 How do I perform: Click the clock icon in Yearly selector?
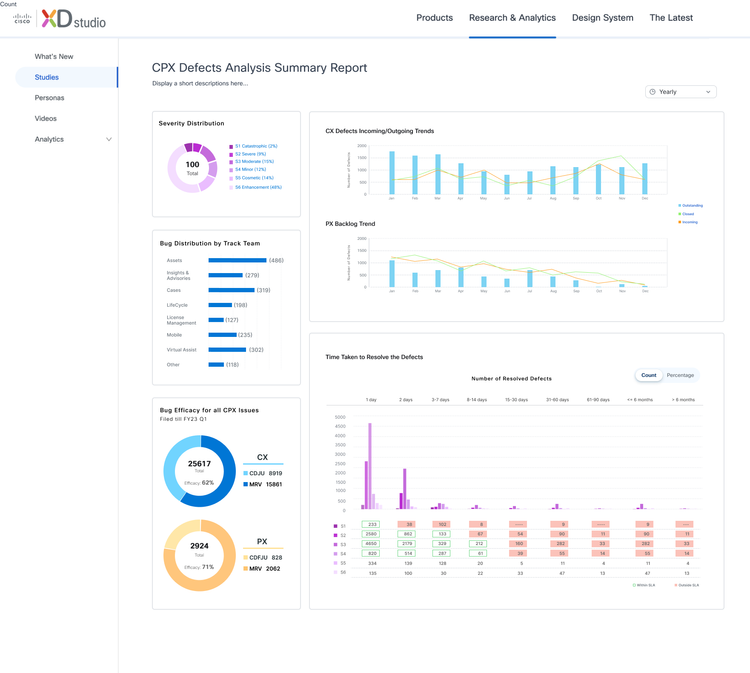point(652,92)
